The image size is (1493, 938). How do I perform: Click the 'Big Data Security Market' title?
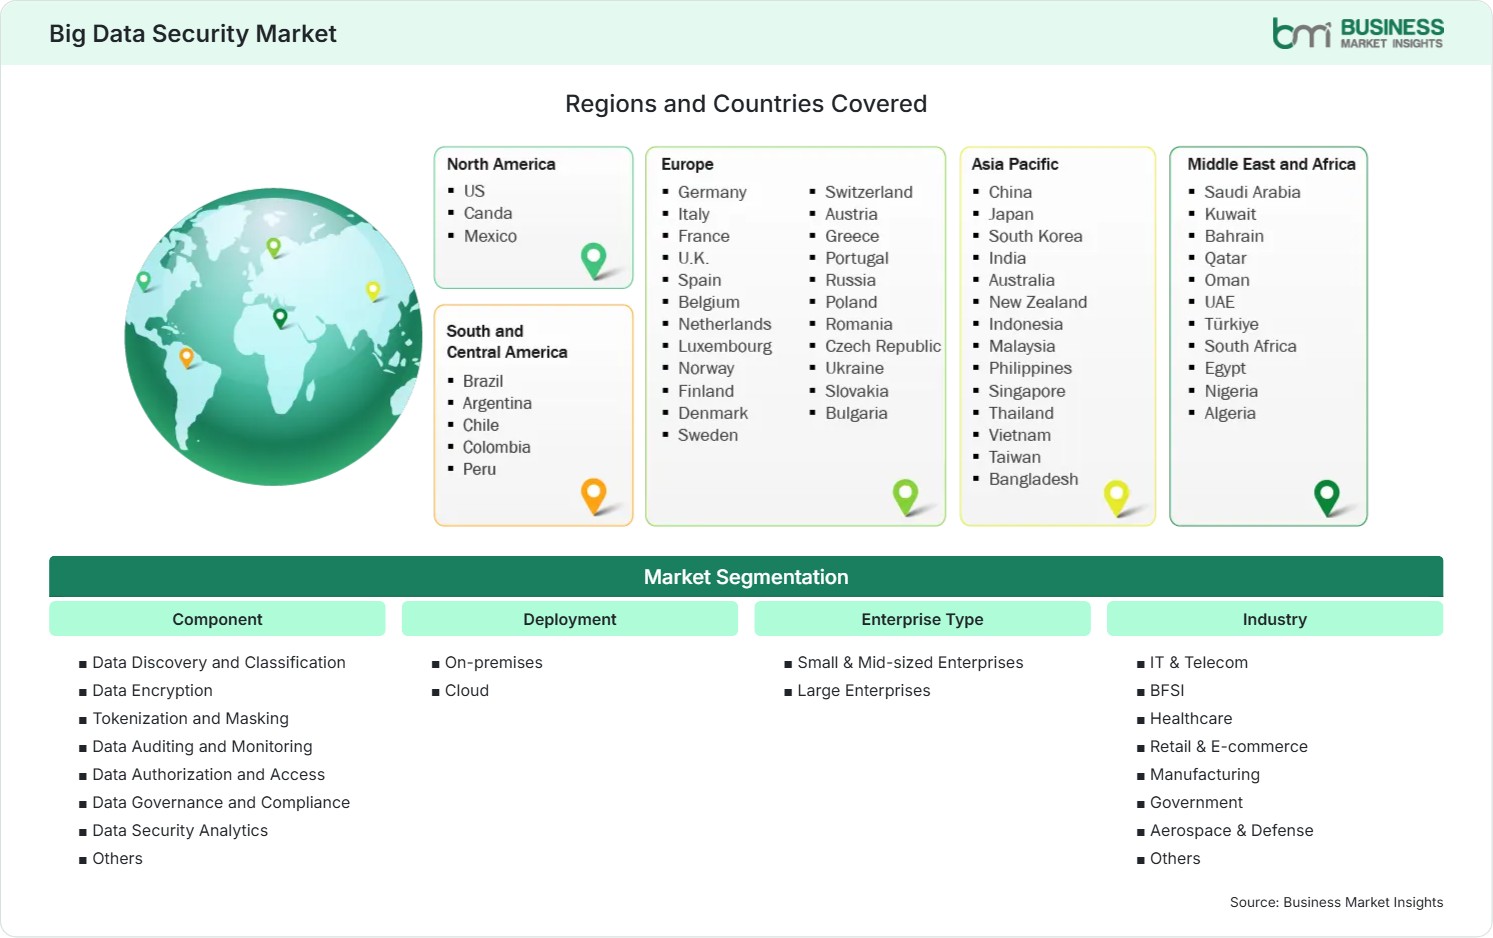pos(193,34)
